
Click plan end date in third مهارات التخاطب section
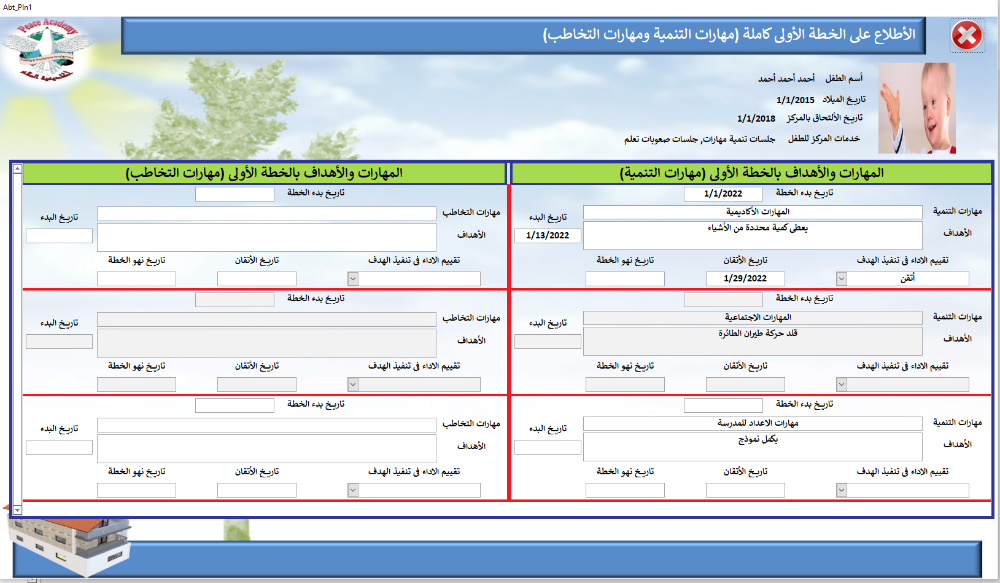(136, 491)
